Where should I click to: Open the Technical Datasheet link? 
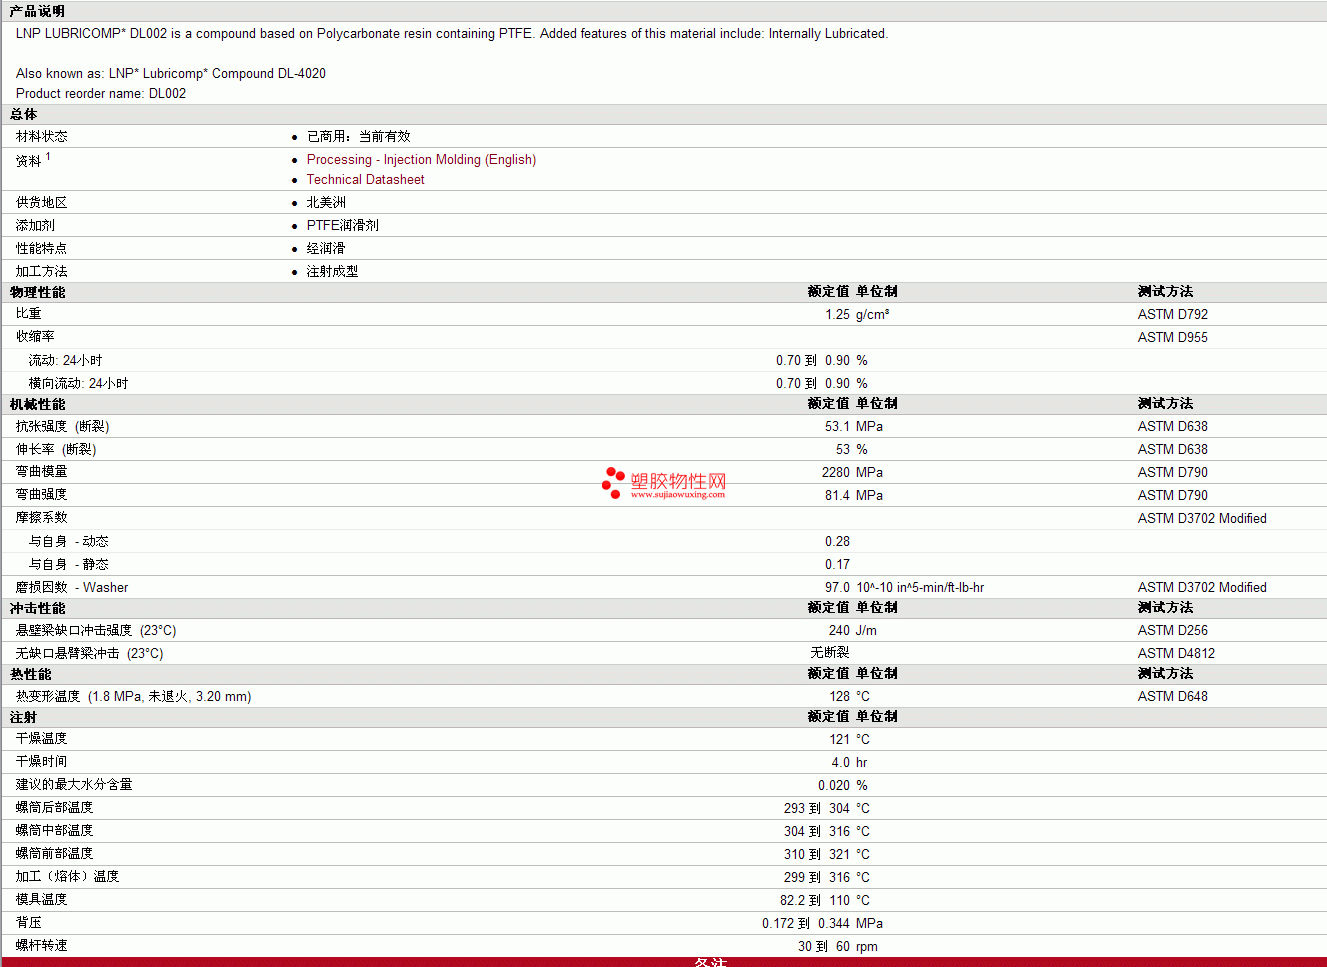(x=365, y=180)
